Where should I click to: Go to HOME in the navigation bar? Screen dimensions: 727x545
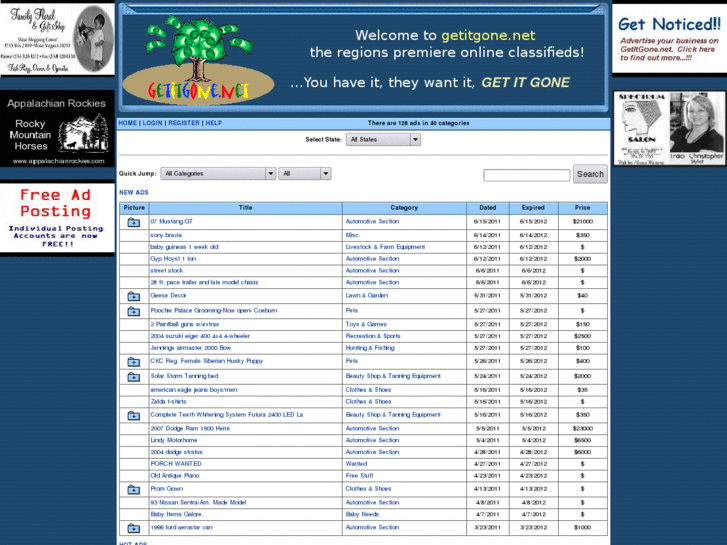click(128, 123)
